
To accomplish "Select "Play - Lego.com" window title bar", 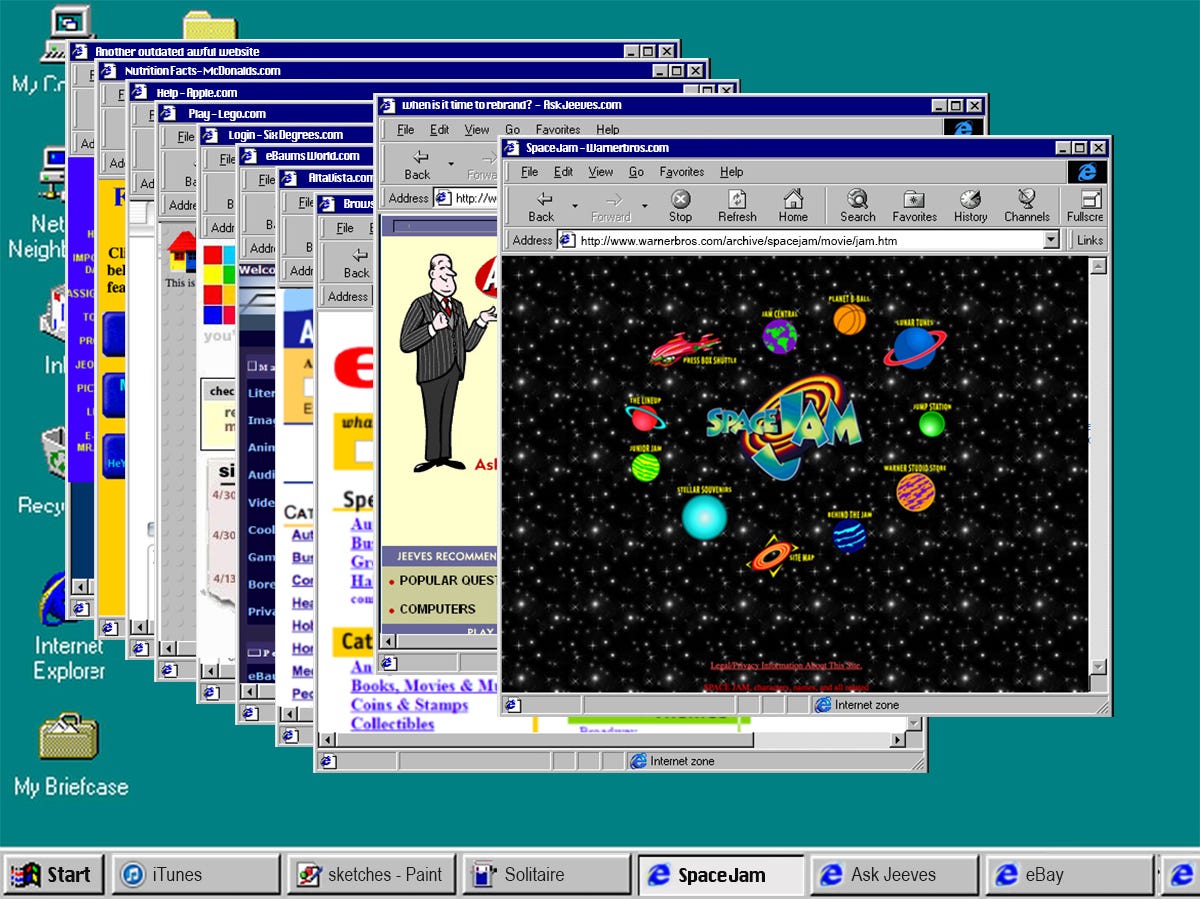I will click(x=266, y=114).
